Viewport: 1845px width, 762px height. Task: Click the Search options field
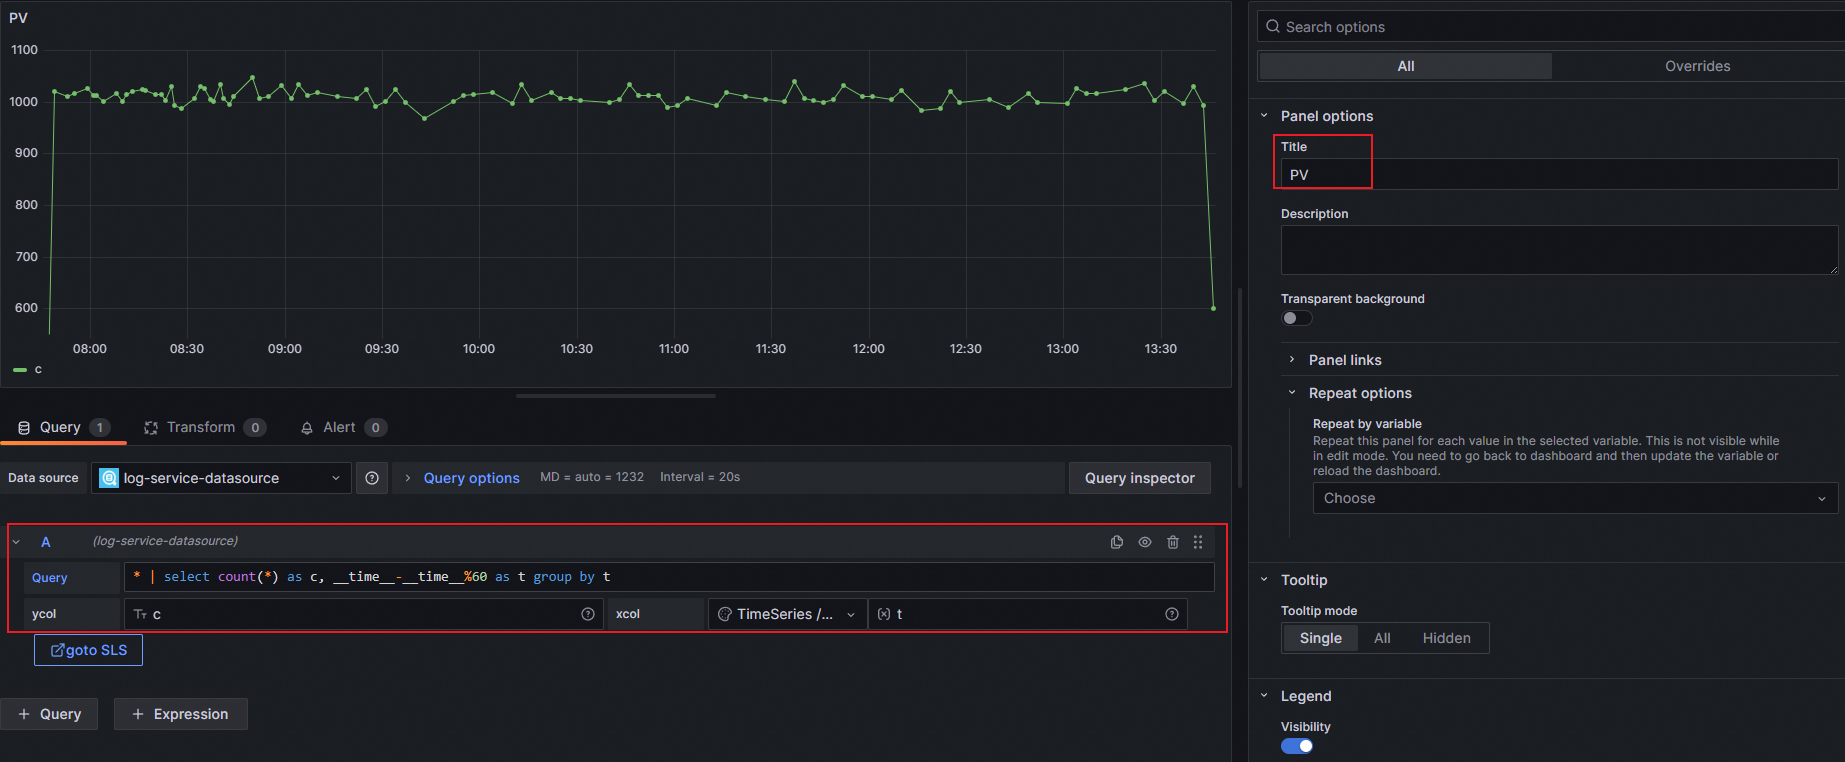click(x=1551, y=27)
